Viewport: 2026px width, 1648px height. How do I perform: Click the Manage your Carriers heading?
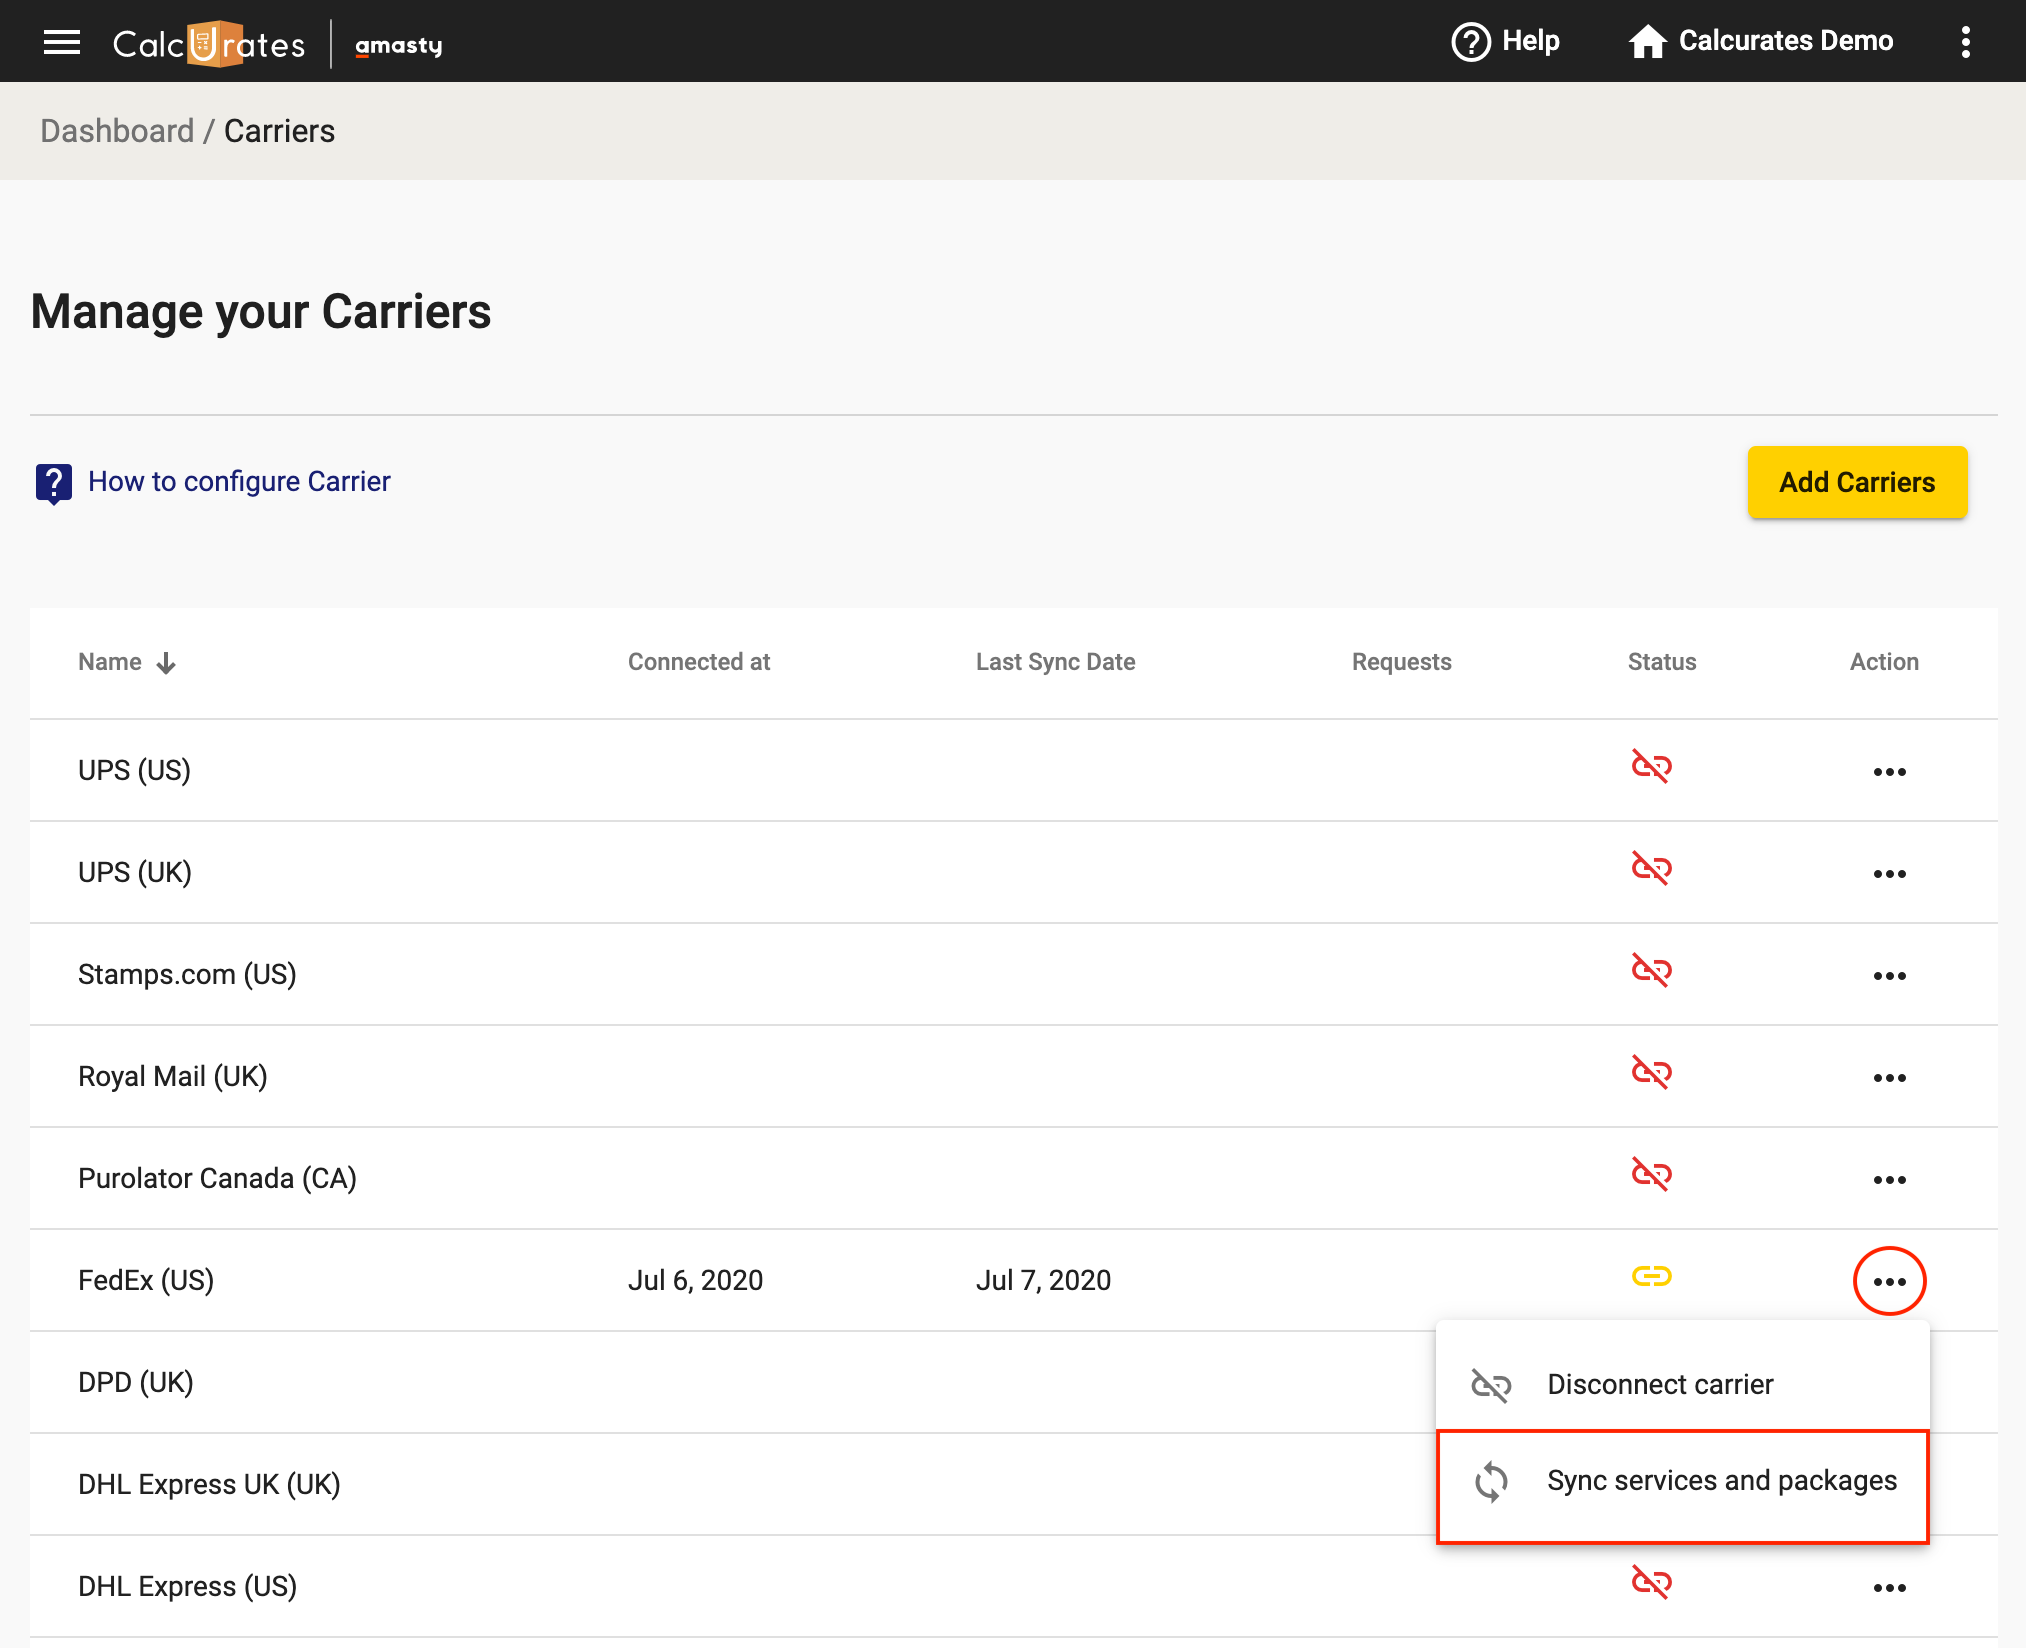click(261, 312)
